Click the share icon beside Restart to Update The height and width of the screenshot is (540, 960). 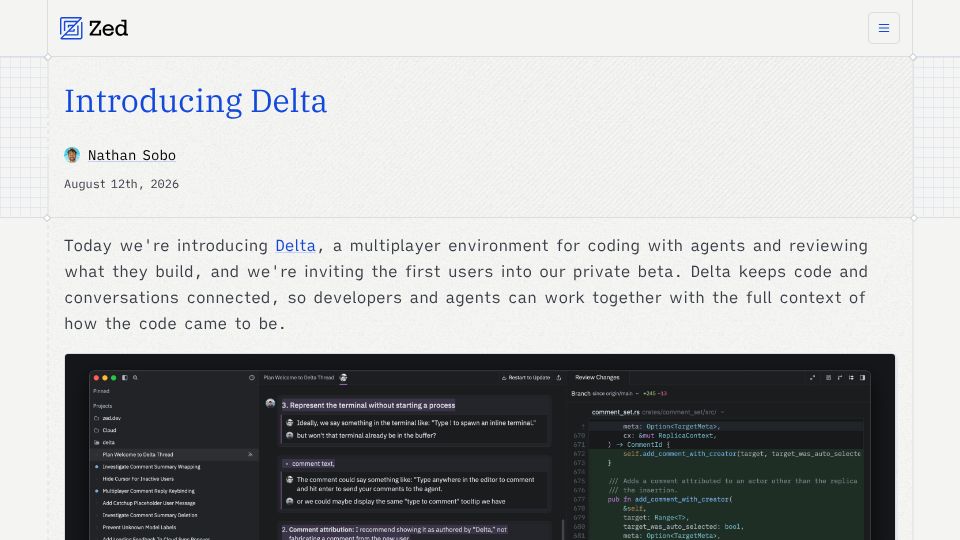[559, 378]
